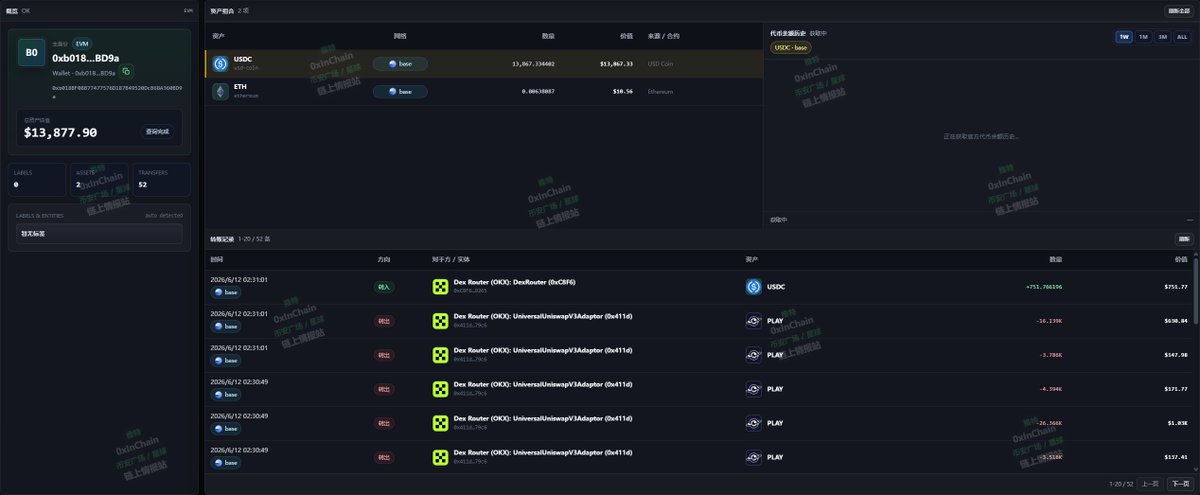Click the OKX icon in the $171.77 transfer row
This screenshot has width=1200, height=495.
440,389
